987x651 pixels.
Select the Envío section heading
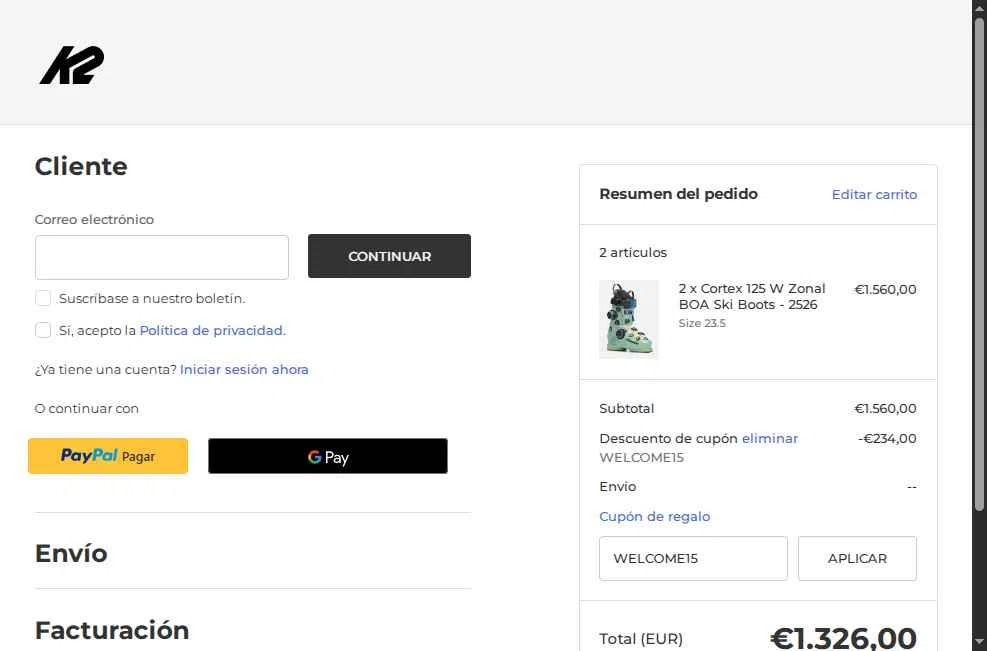(71, 553)
